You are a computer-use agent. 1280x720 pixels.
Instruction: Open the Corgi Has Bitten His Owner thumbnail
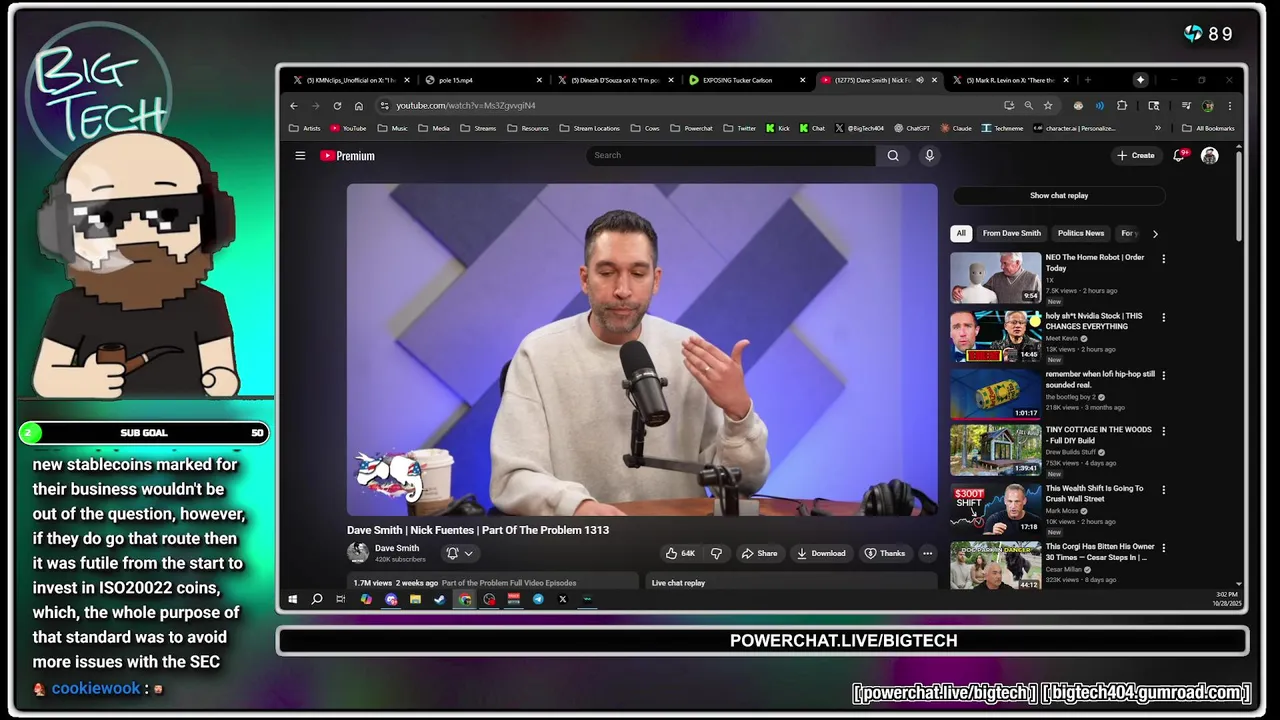(995, 565)
